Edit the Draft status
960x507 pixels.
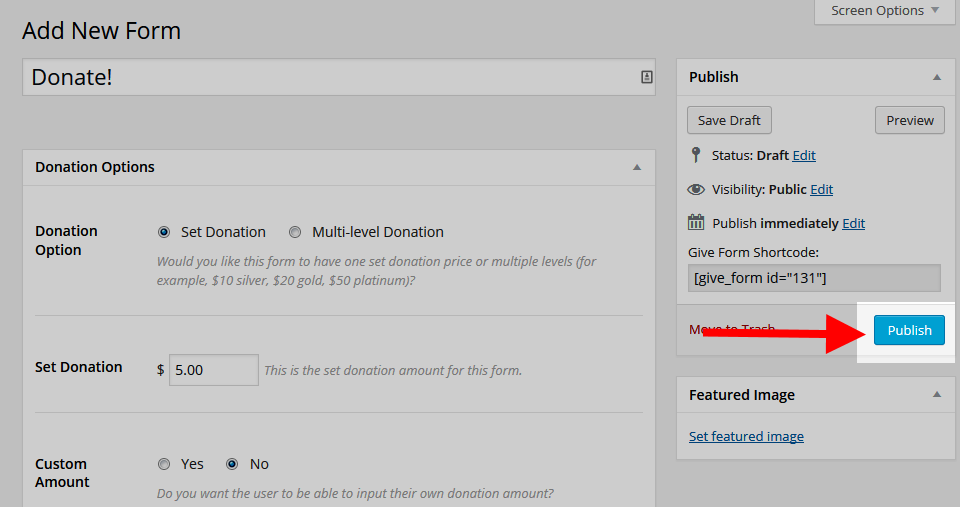point(804,155)
